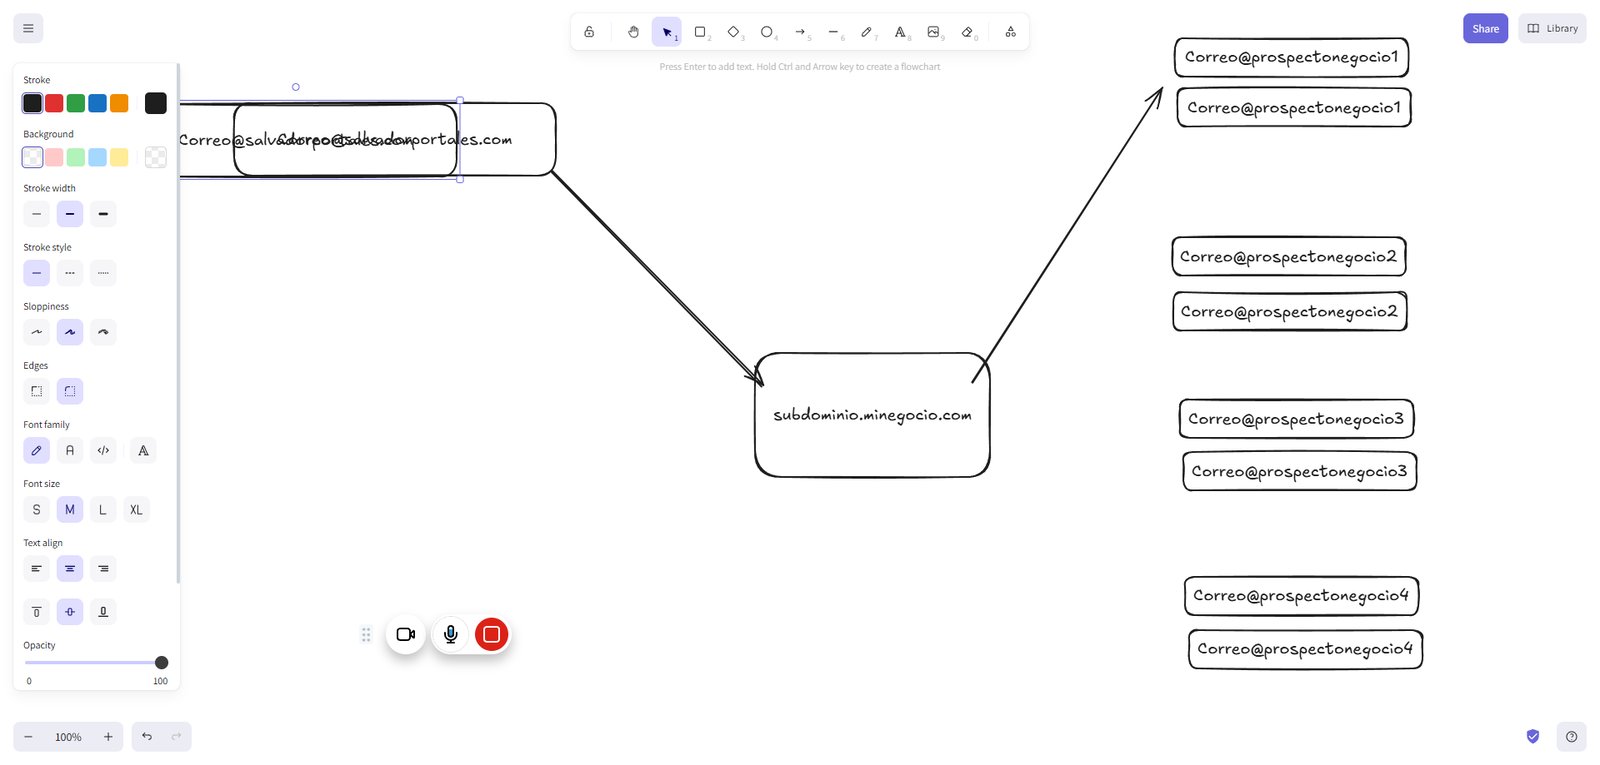Toggle the recording camera button
Viewport: 1600px width, 765px height.
coord(406,634)
